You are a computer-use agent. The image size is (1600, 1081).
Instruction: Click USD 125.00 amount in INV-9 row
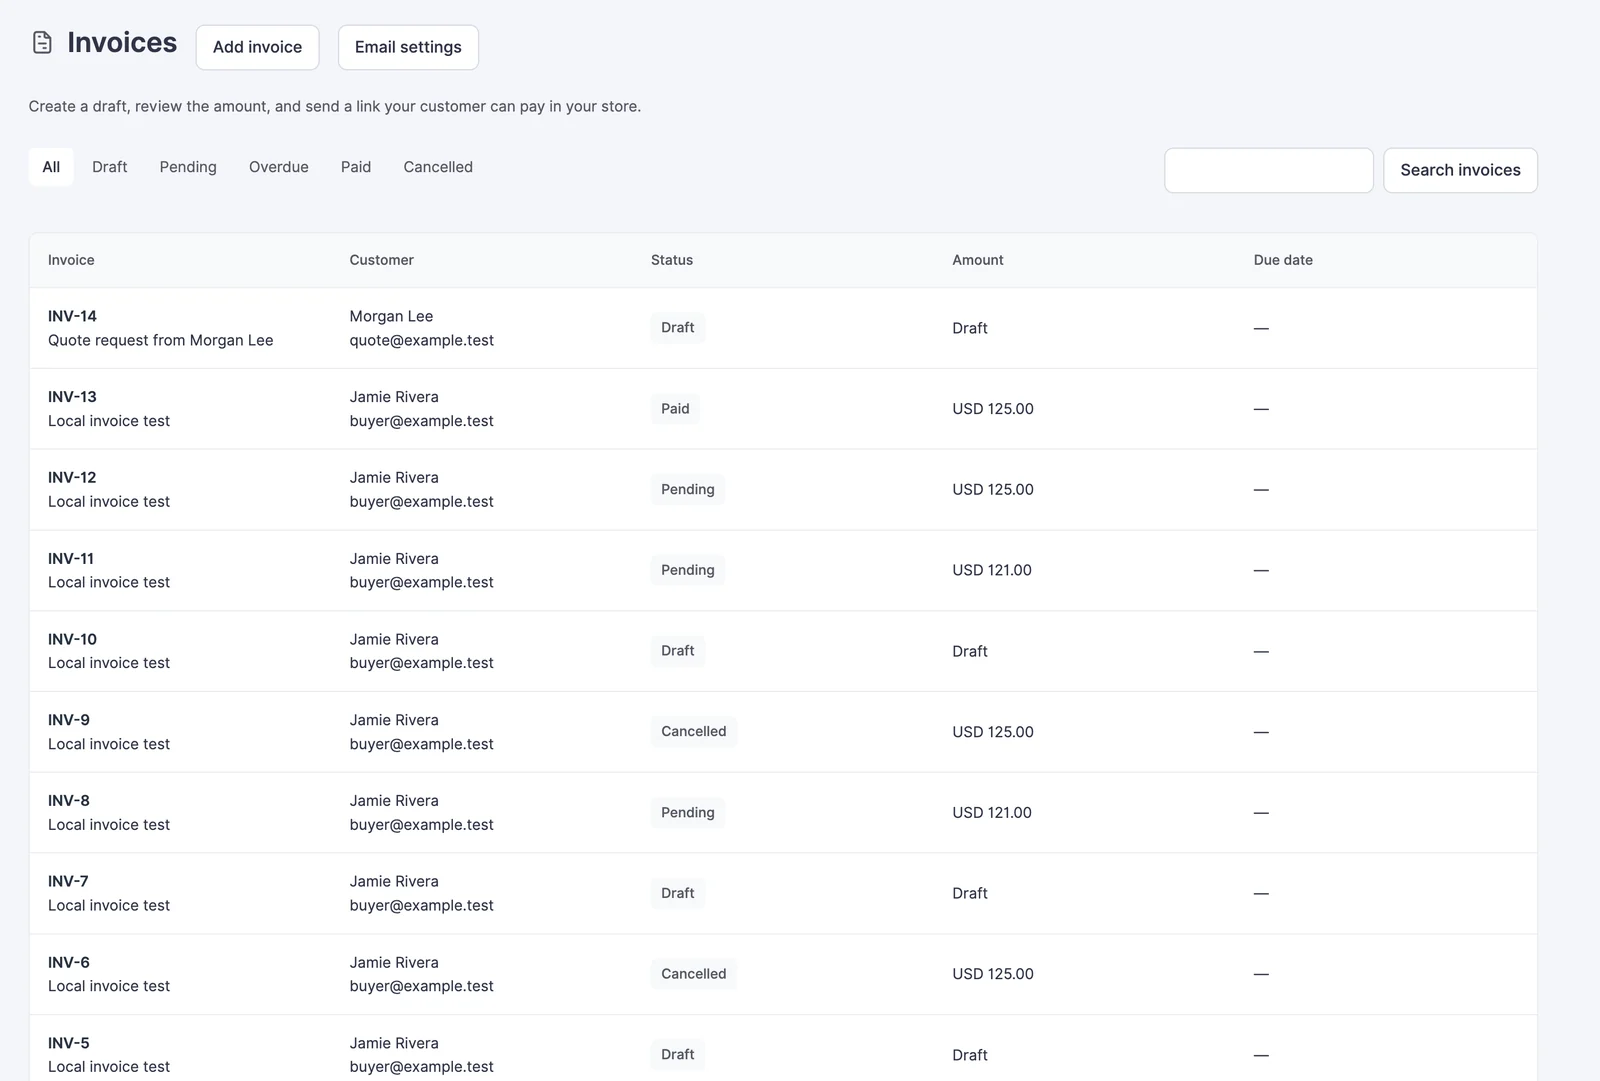[993, 732]
